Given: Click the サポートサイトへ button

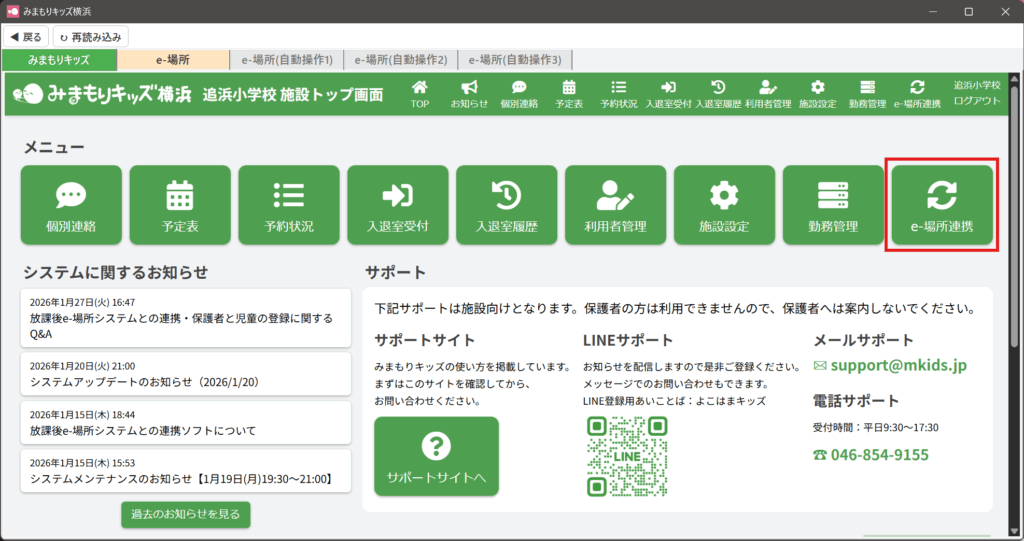Looking at the screenshot, I should (436, 456).
